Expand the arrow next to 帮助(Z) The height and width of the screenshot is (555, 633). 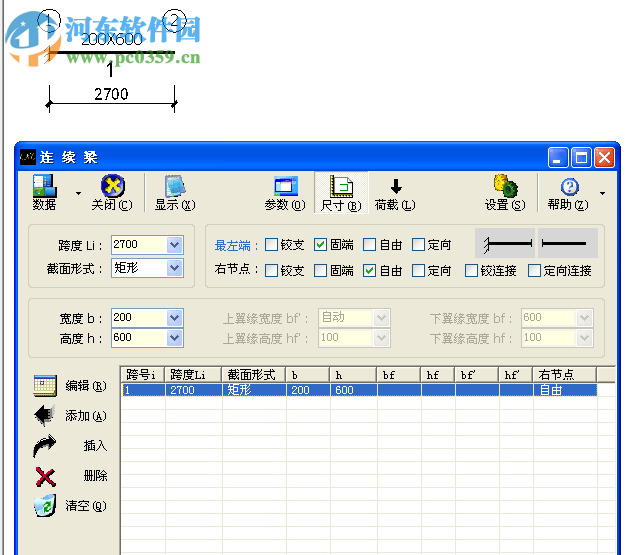pyautogui.click(x=602, y=193)
